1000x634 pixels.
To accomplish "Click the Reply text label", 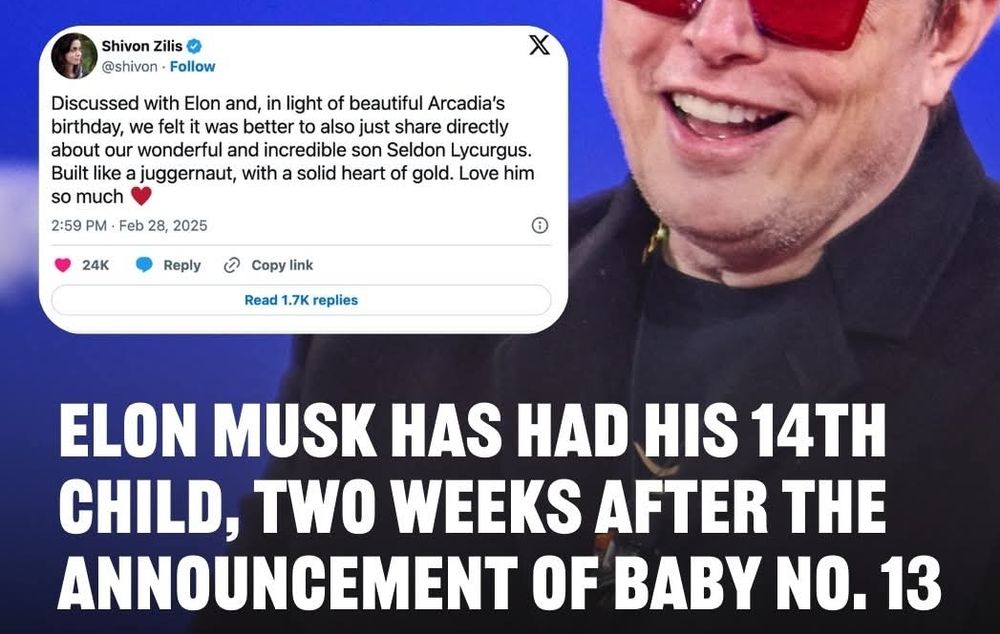I will point(182,265).
